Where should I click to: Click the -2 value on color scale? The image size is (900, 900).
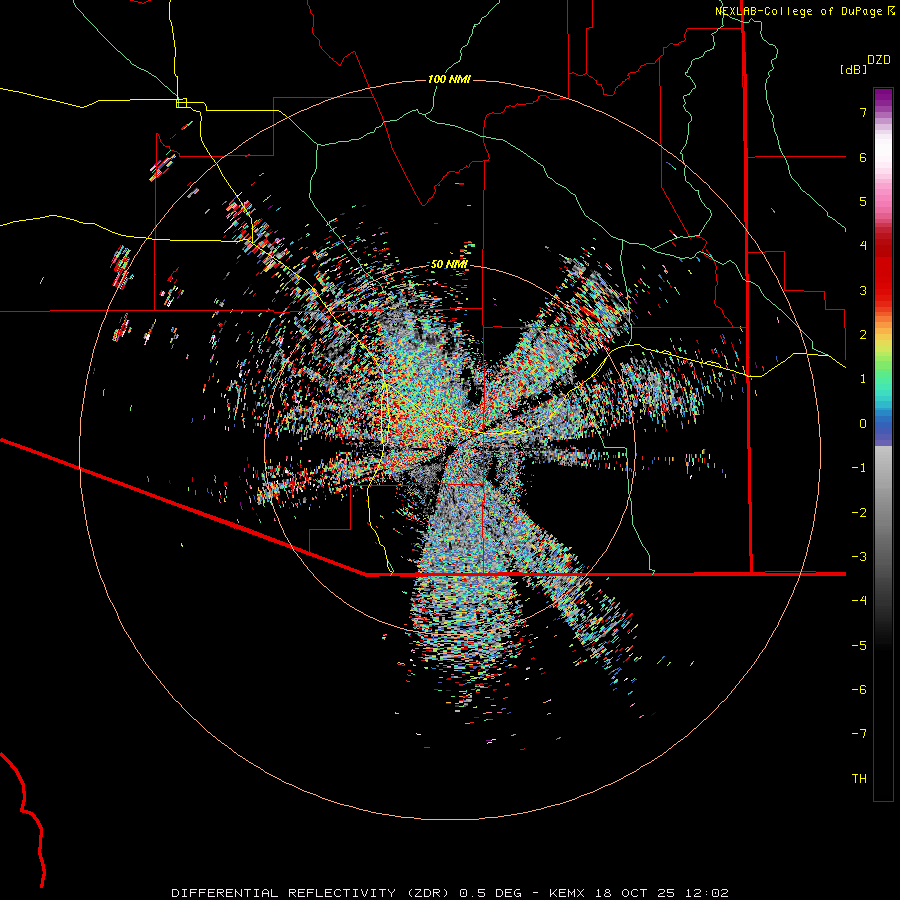(x=859, y=513)
